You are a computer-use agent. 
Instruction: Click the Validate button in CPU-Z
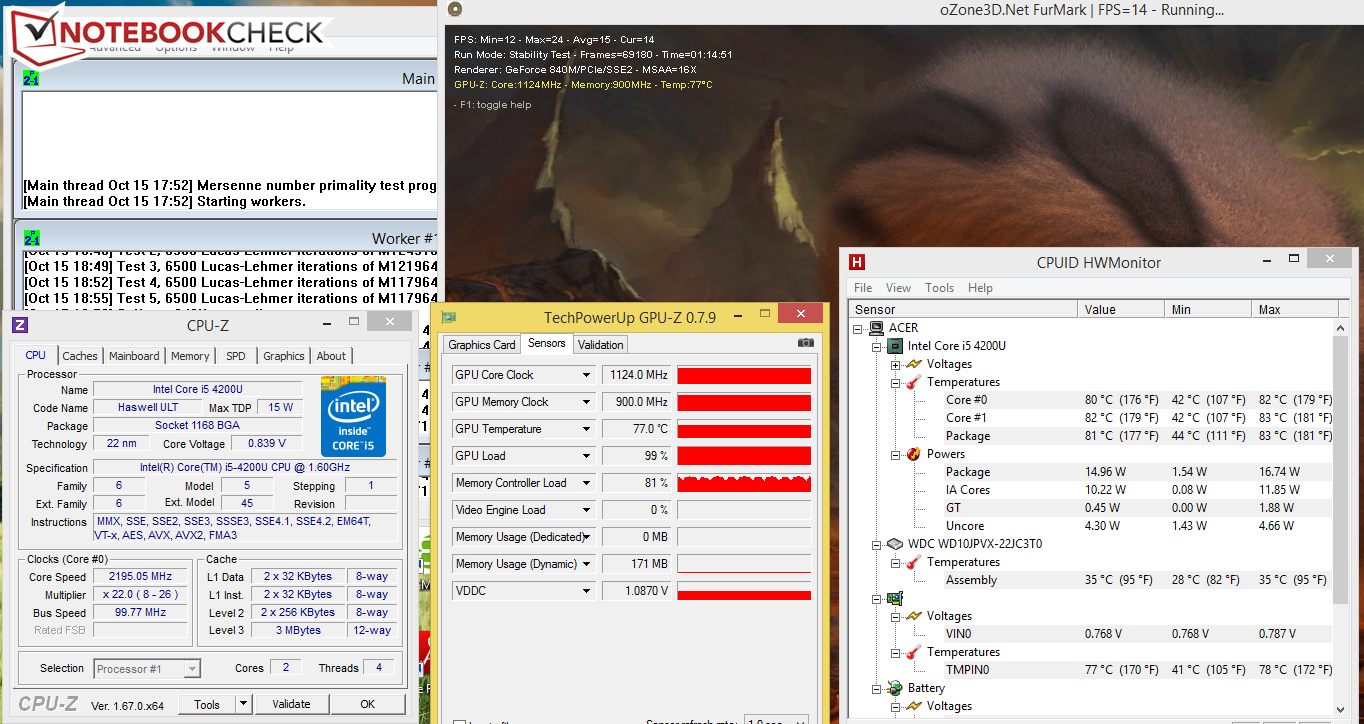(x=291, y=704)
